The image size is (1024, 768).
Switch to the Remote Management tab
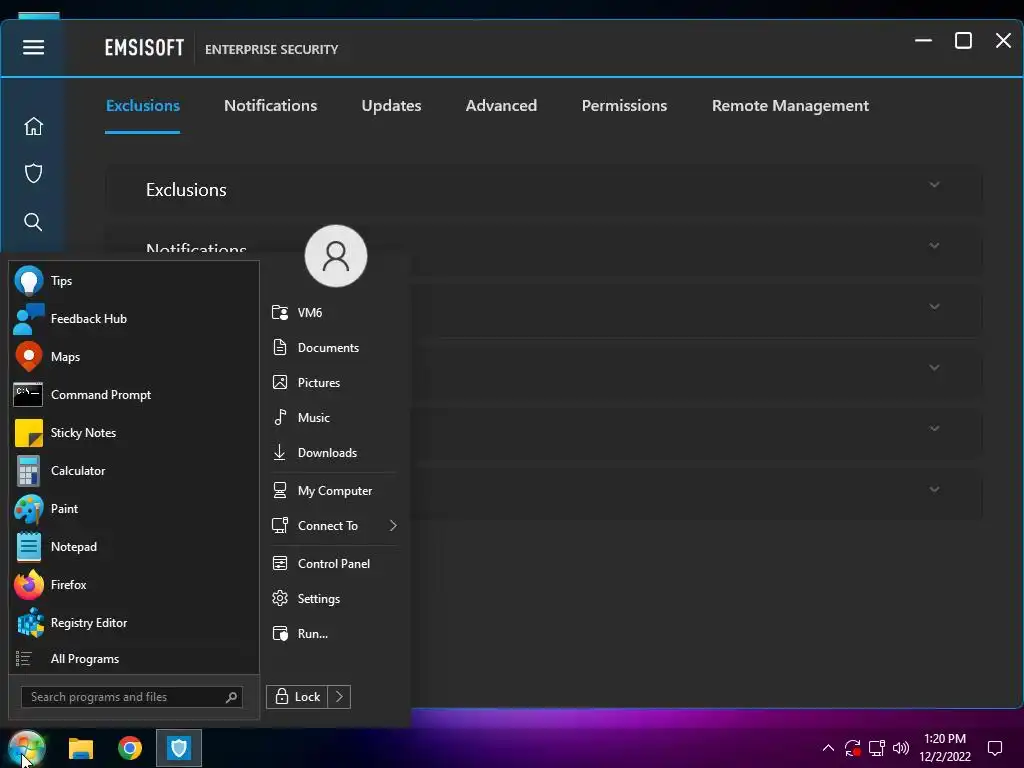pos(790,106)
